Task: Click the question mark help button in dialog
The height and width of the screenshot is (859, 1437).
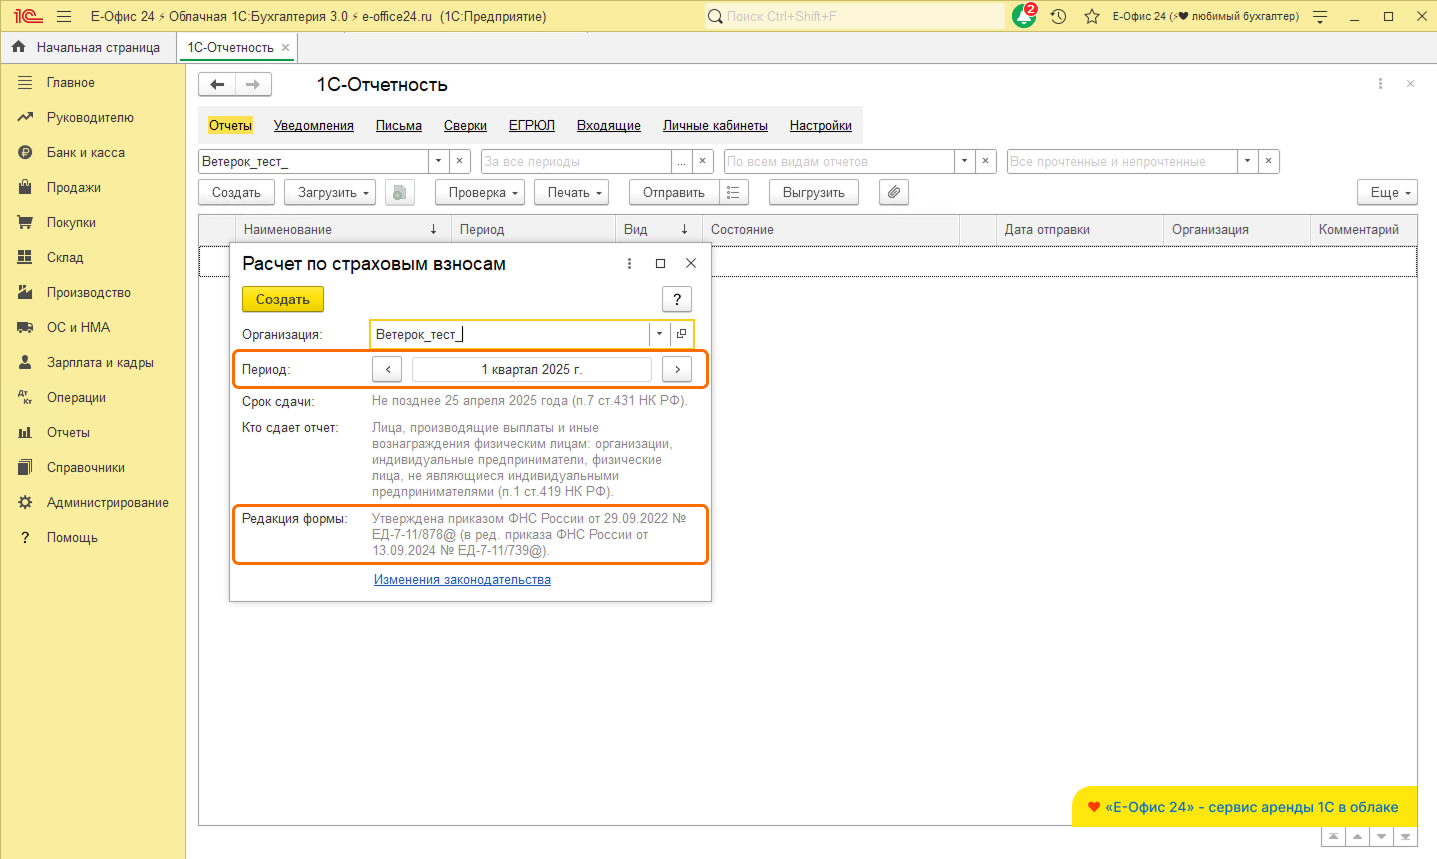Action: [677, 299]
